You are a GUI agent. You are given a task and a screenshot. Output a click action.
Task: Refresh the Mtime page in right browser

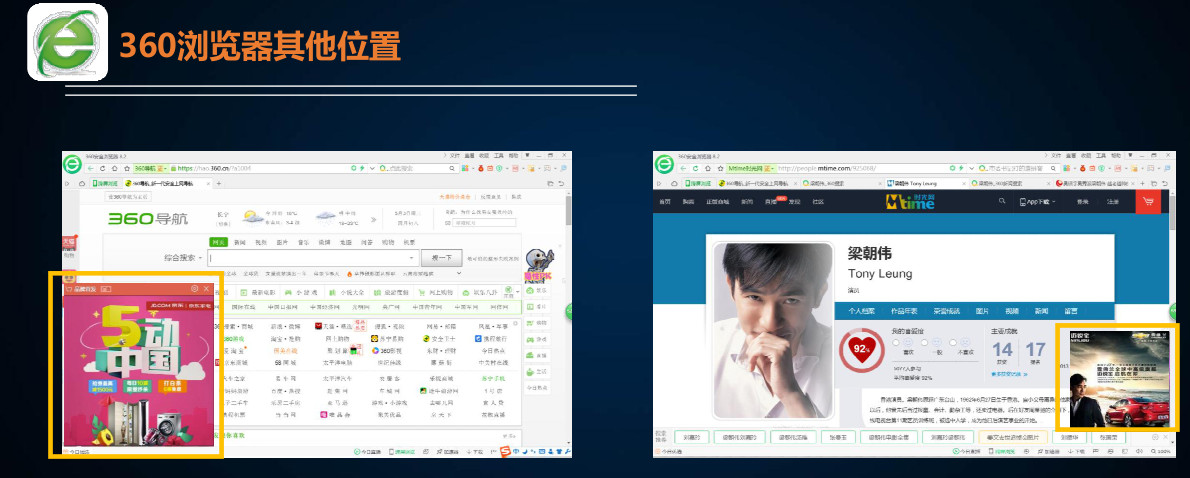coord(694,168)
